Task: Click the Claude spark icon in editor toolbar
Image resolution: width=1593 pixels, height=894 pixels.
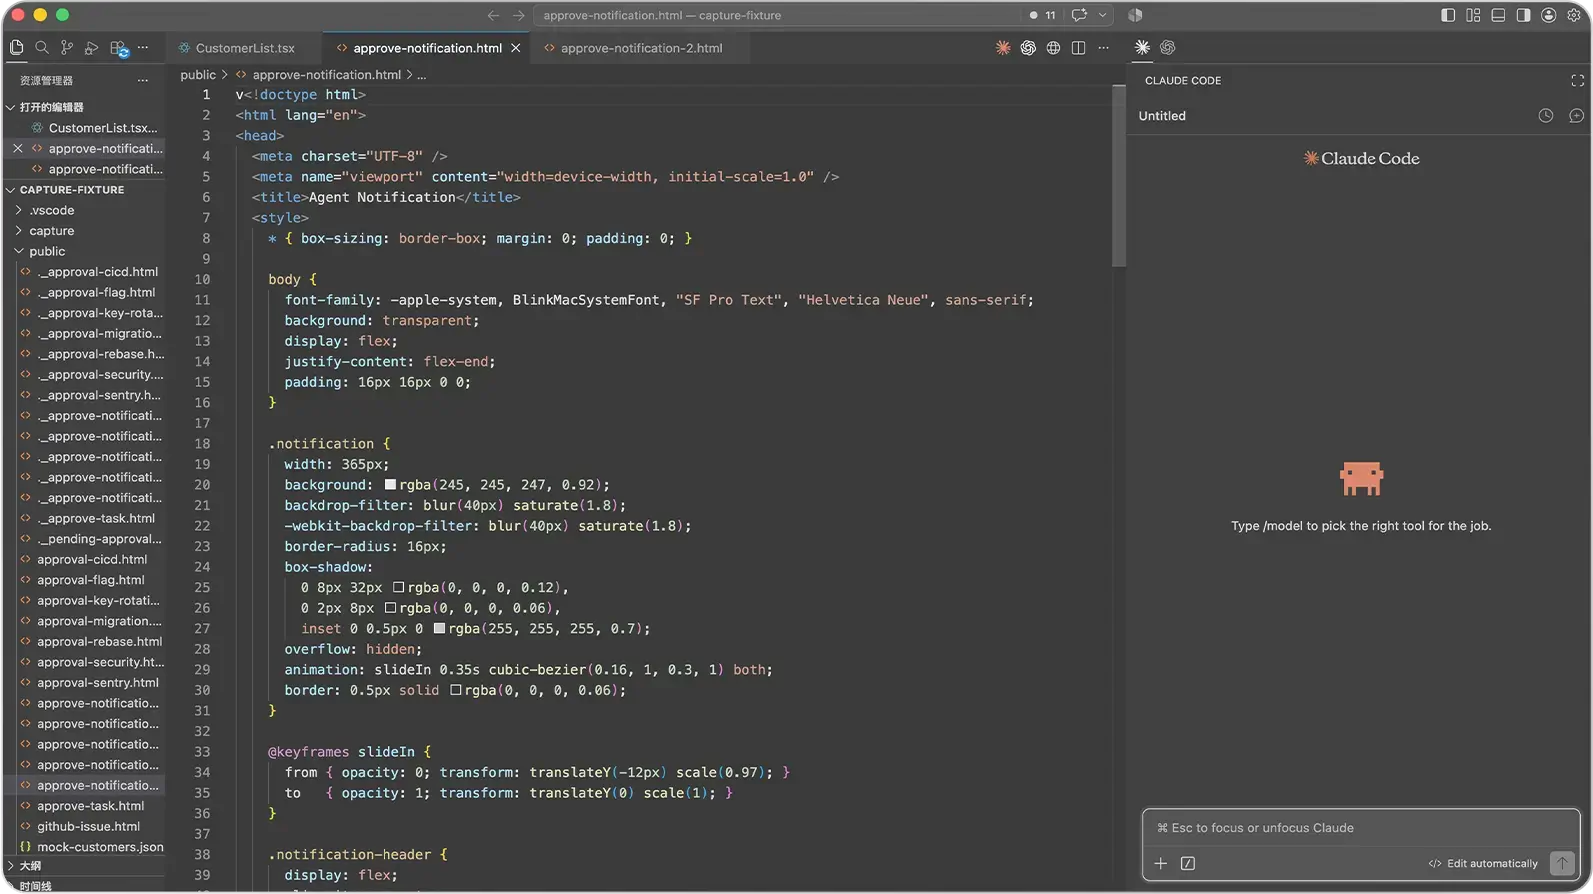Action: (x=1003, y=47)
